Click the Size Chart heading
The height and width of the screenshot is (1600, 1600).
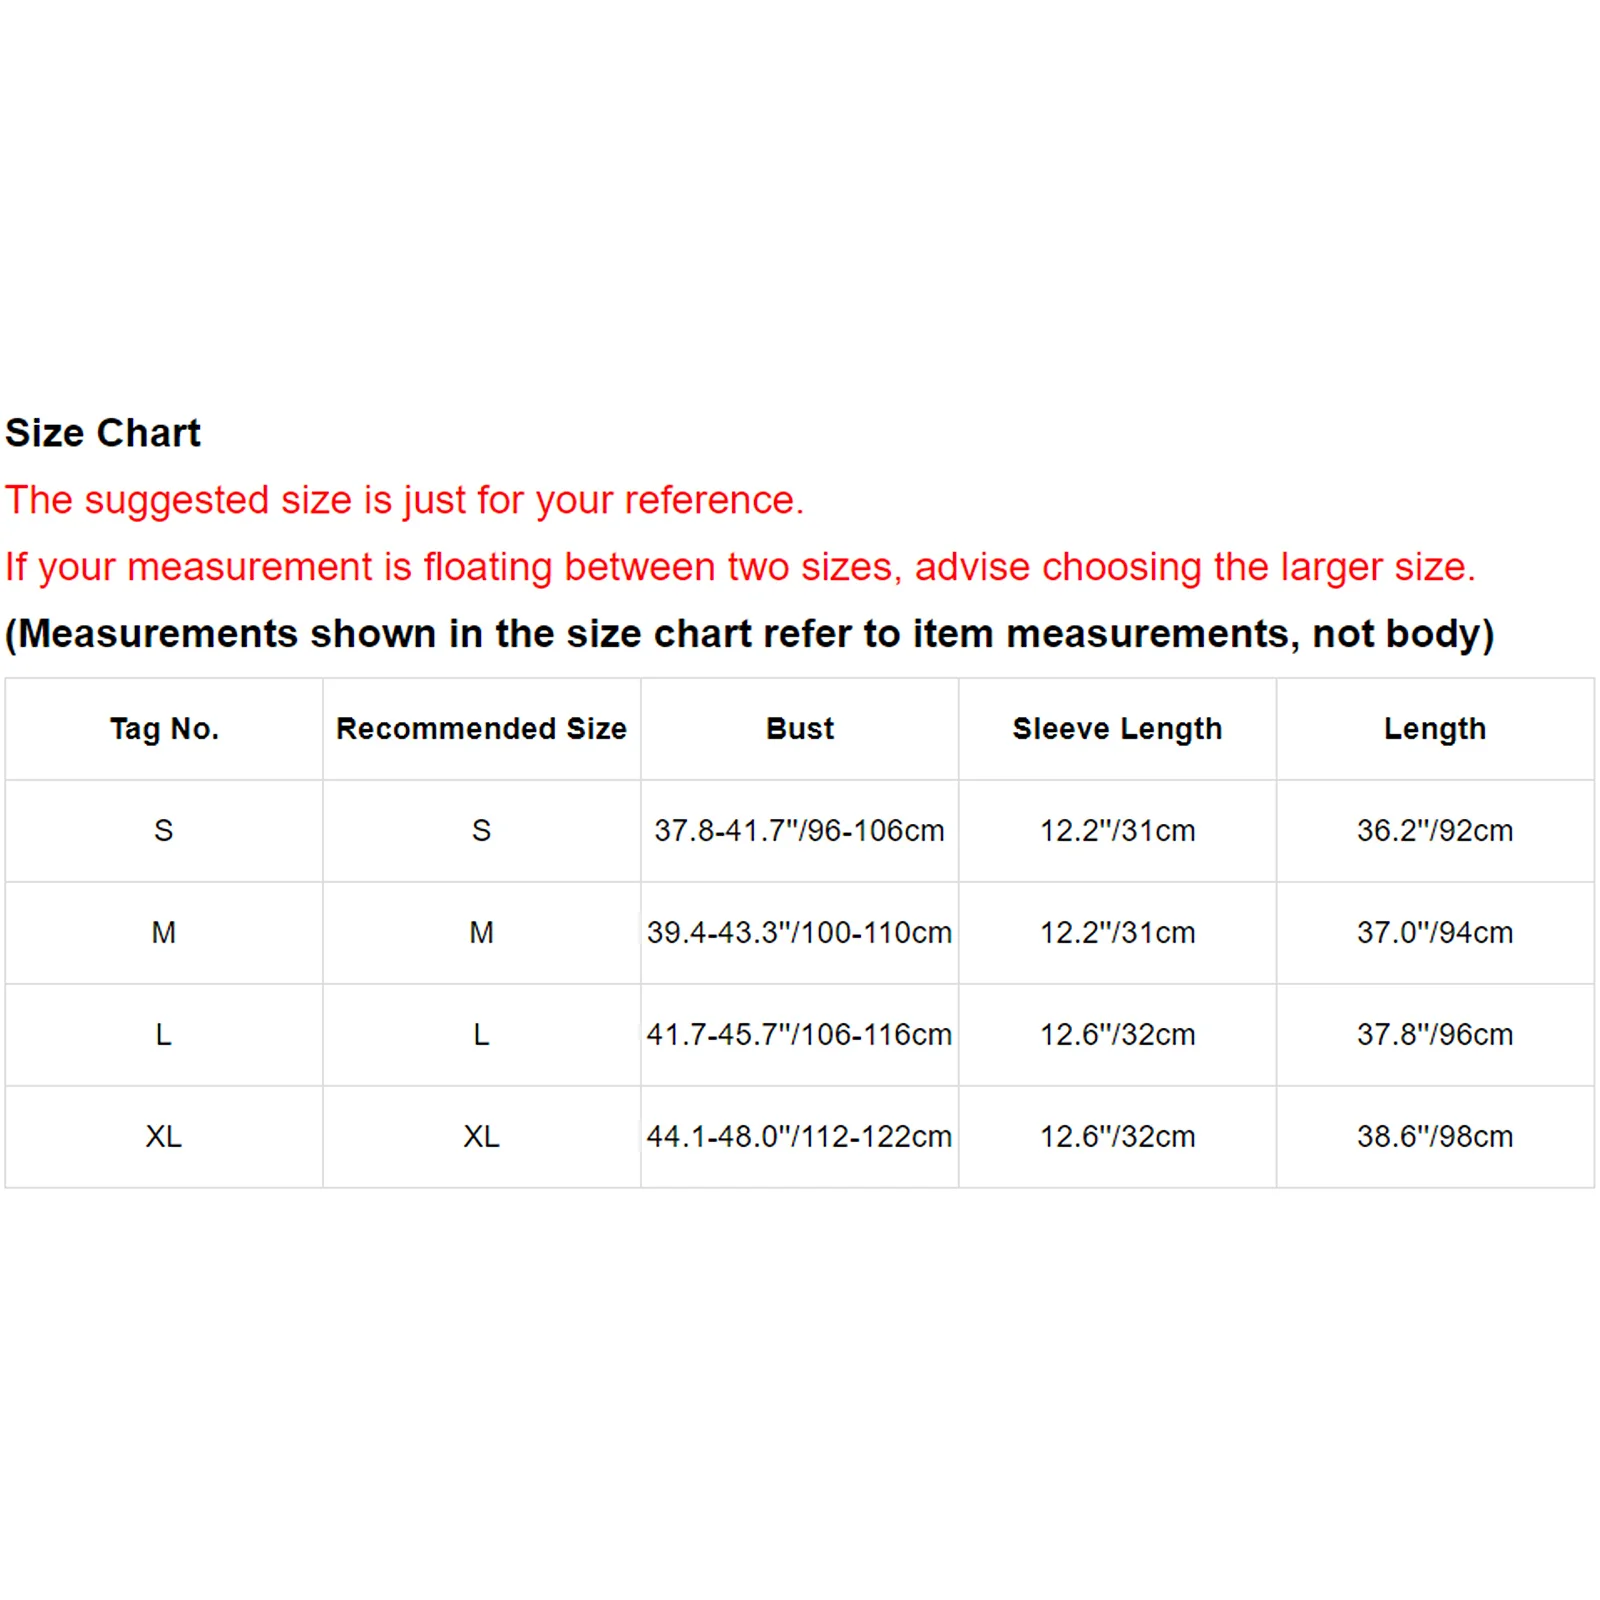(103, 433)
